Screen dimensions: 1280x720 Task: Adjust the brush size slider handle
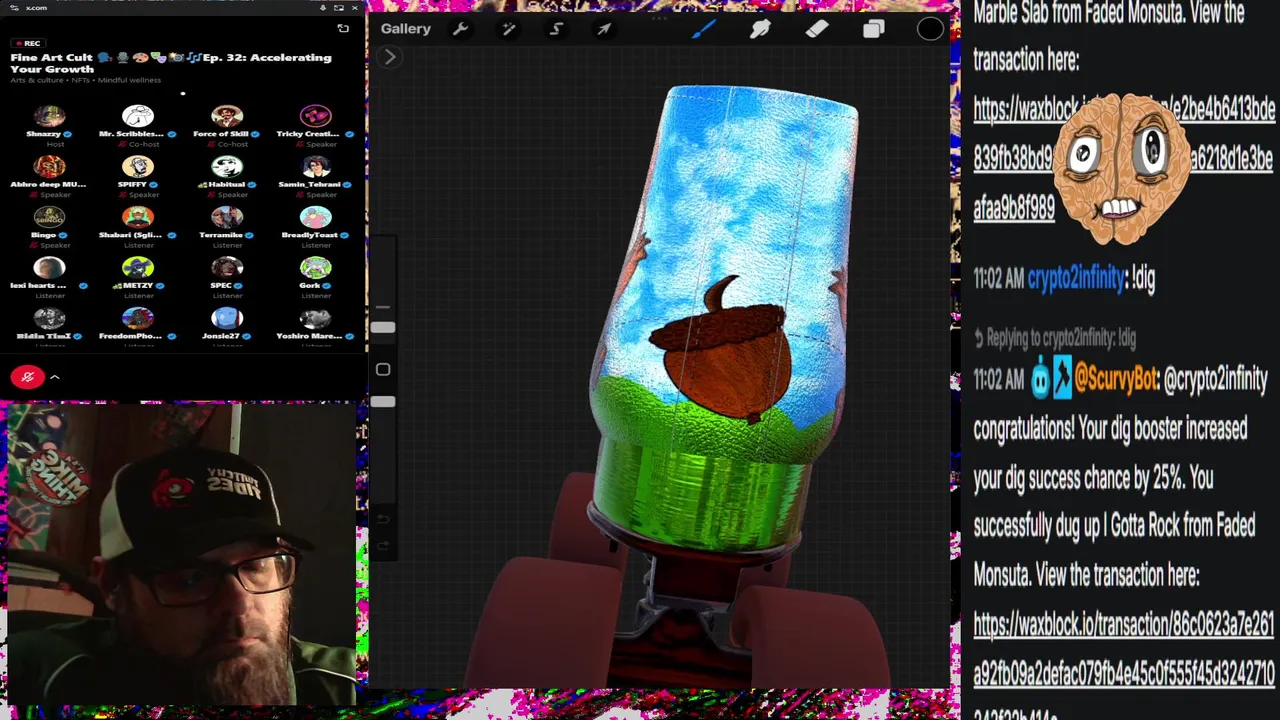(x=383, y=327)
